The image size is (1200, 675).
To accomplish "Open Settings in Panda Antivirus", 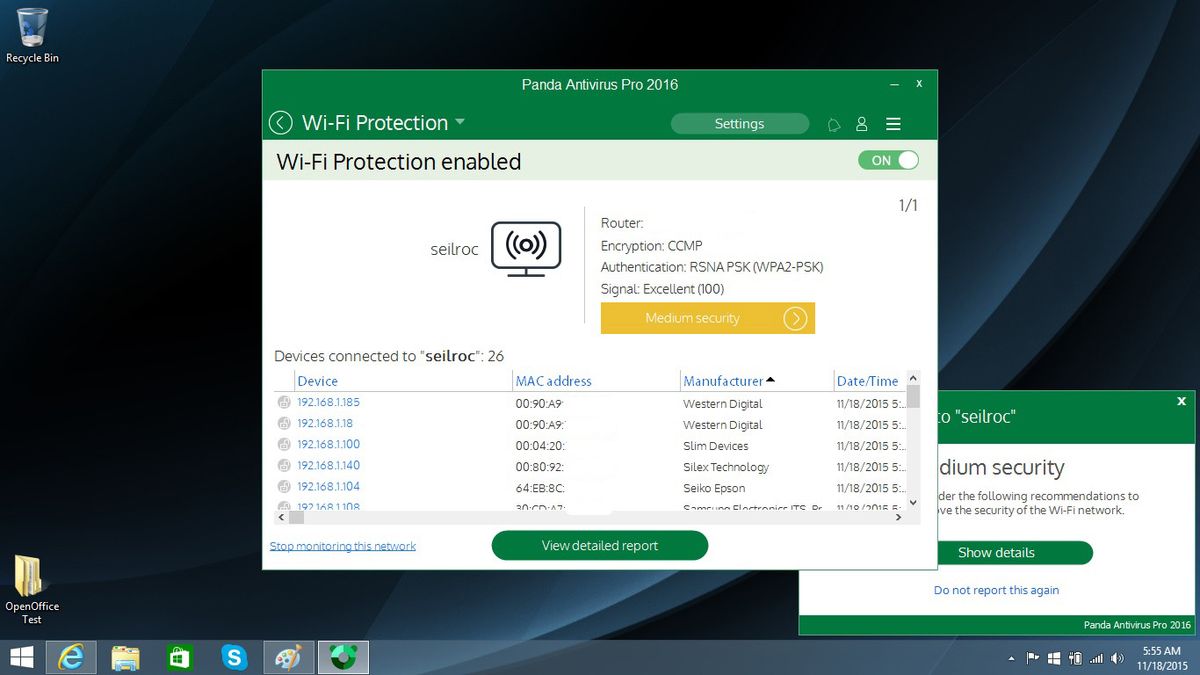I will point(739,124).
